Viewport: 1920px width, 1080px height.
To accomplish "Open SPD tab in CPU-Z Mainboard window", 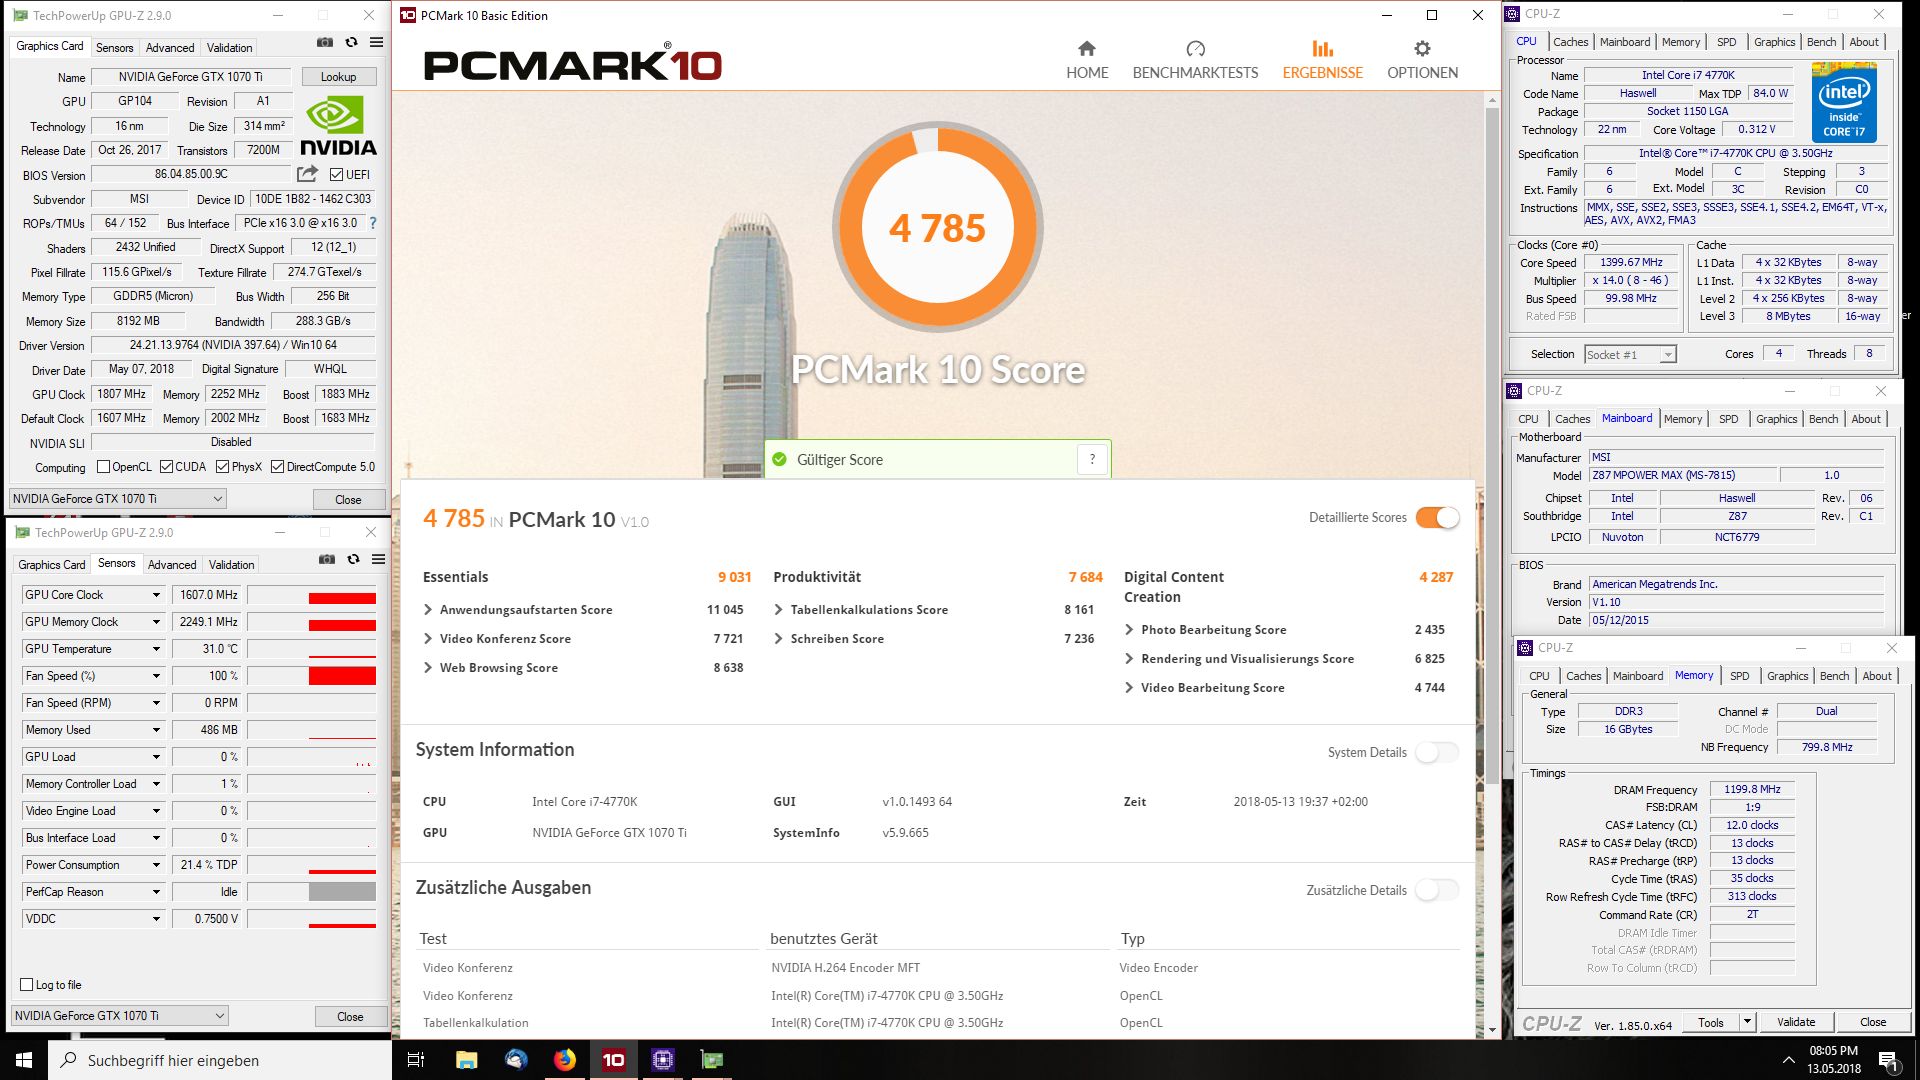I will [1728, 419].
